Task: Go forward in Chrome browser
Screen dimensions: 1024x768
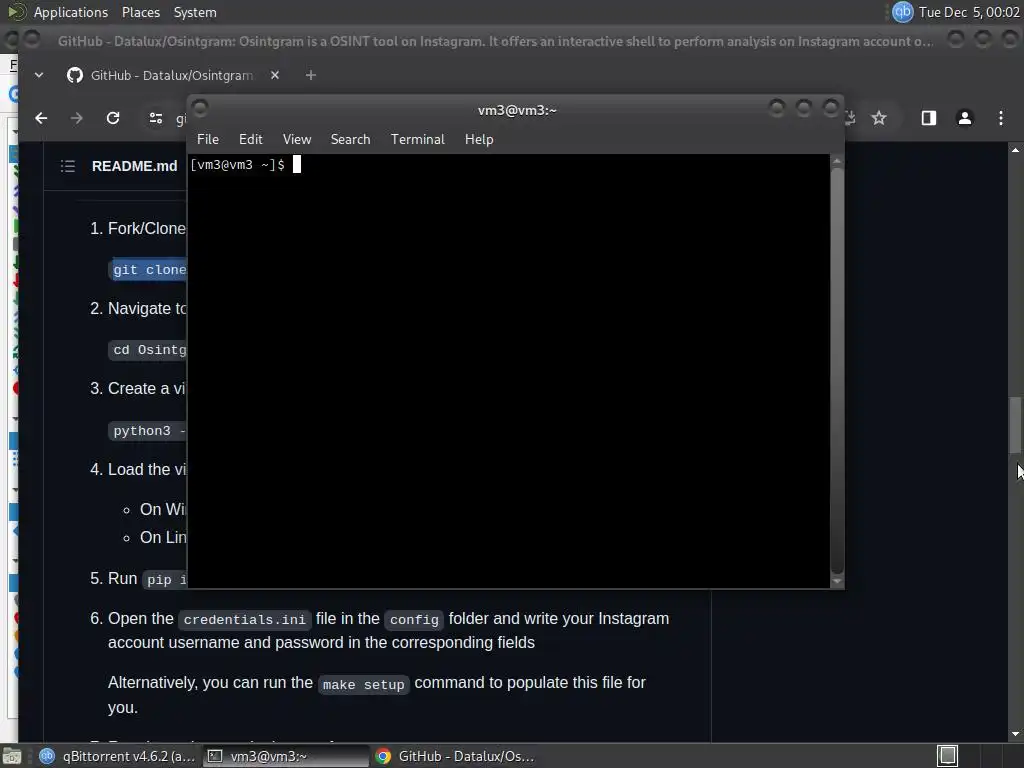Action: coord(76,118)
